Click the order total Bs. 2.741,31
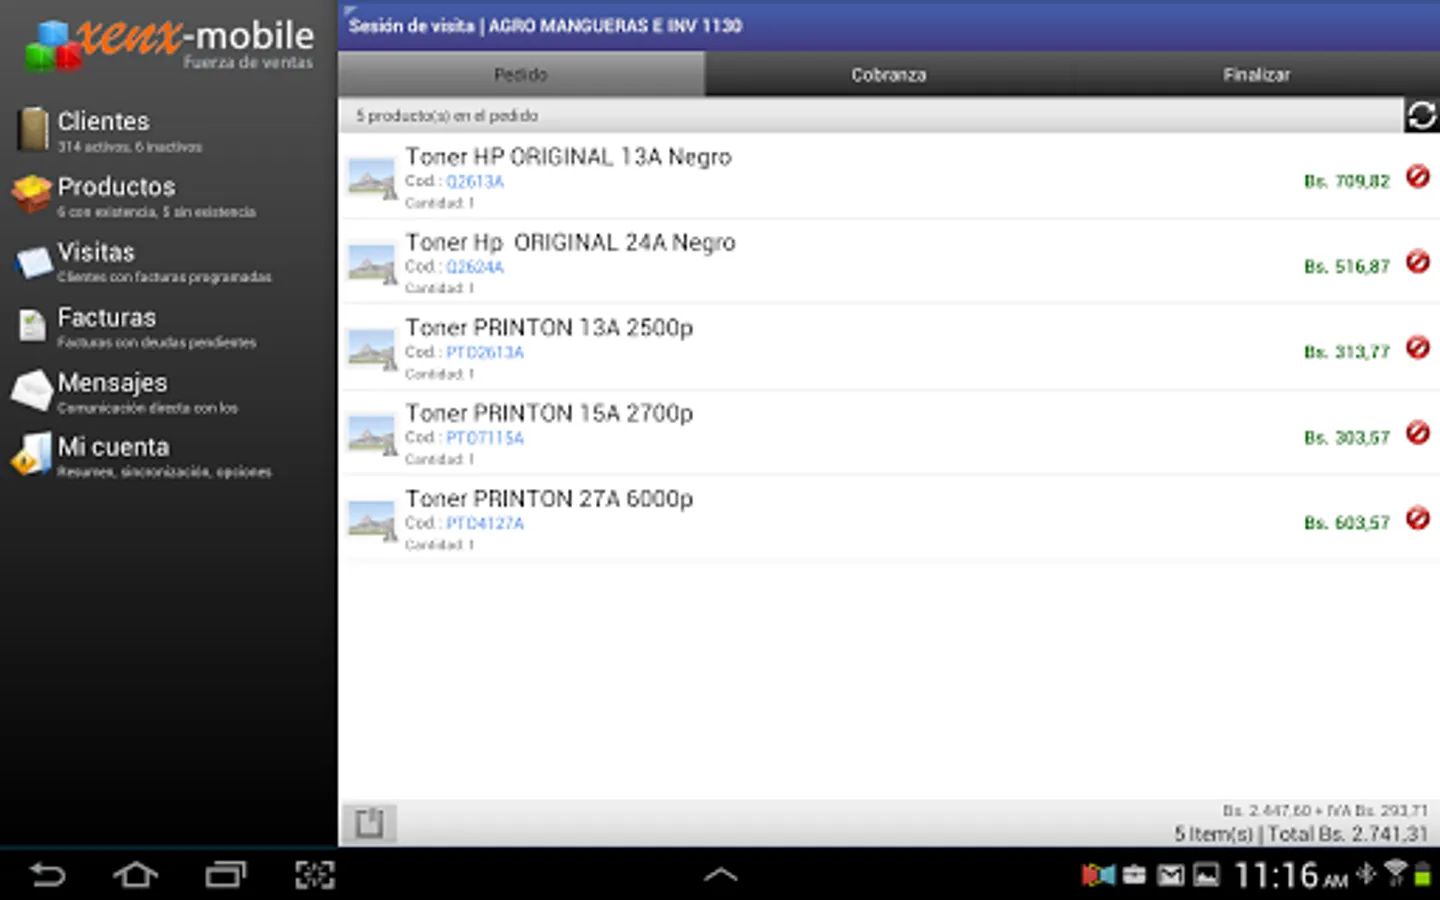Viewport: 1440px width, 900px height. (x=1348, y=834)
